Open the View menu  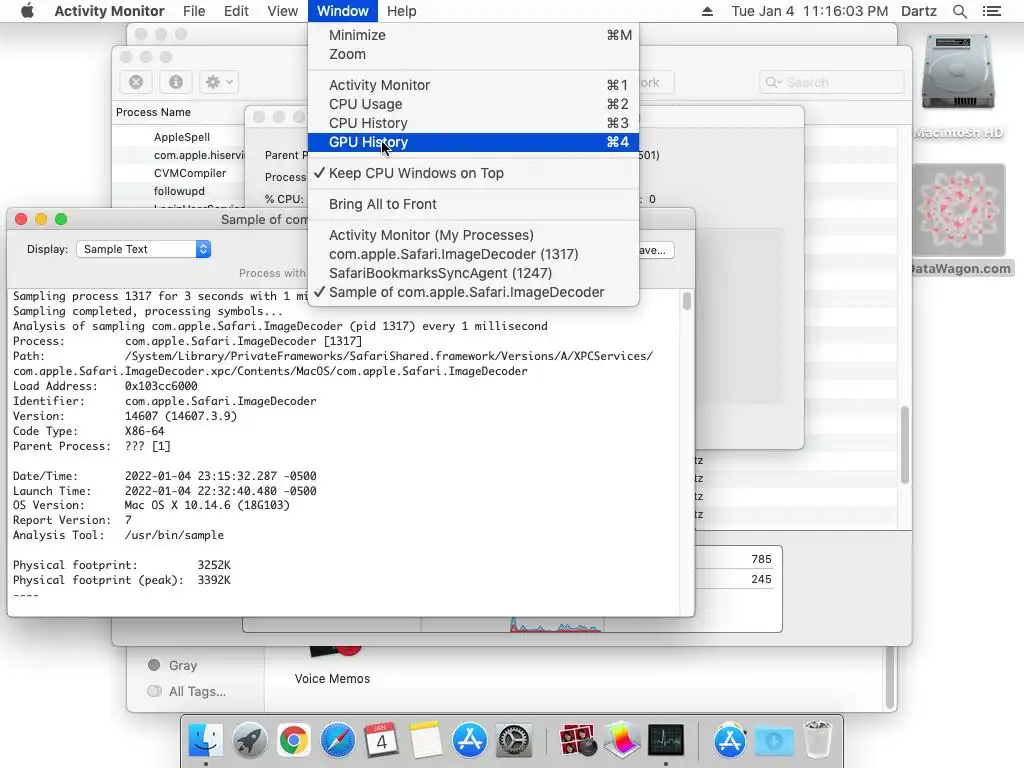(282, 11)
